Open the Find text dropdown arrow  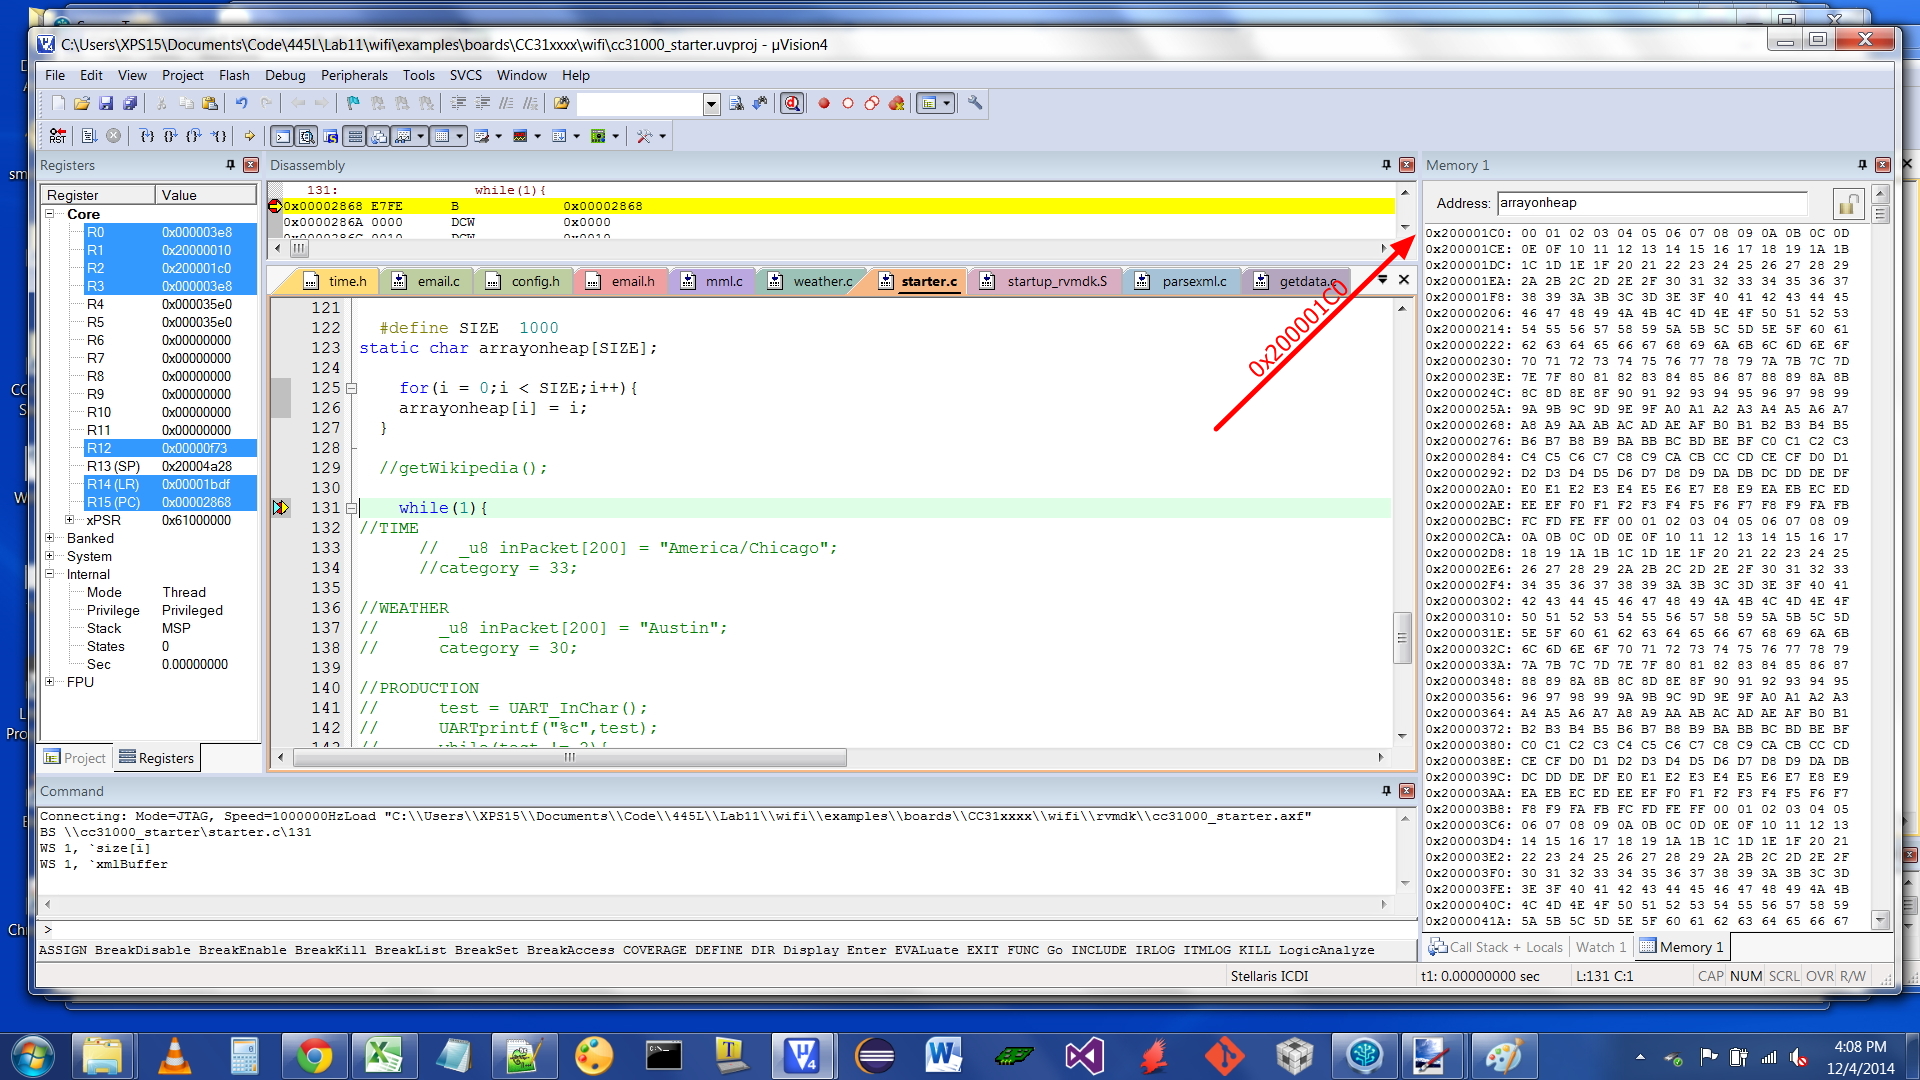tap(711, 104)
